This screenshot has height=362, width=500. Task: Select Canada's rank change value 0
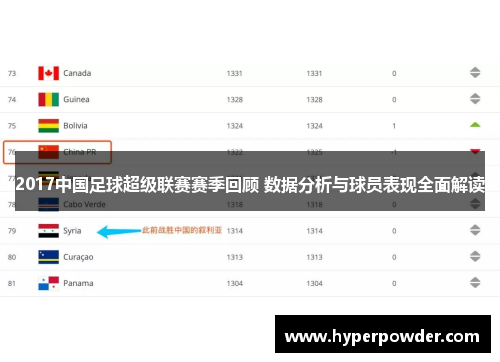click(394, 73)
